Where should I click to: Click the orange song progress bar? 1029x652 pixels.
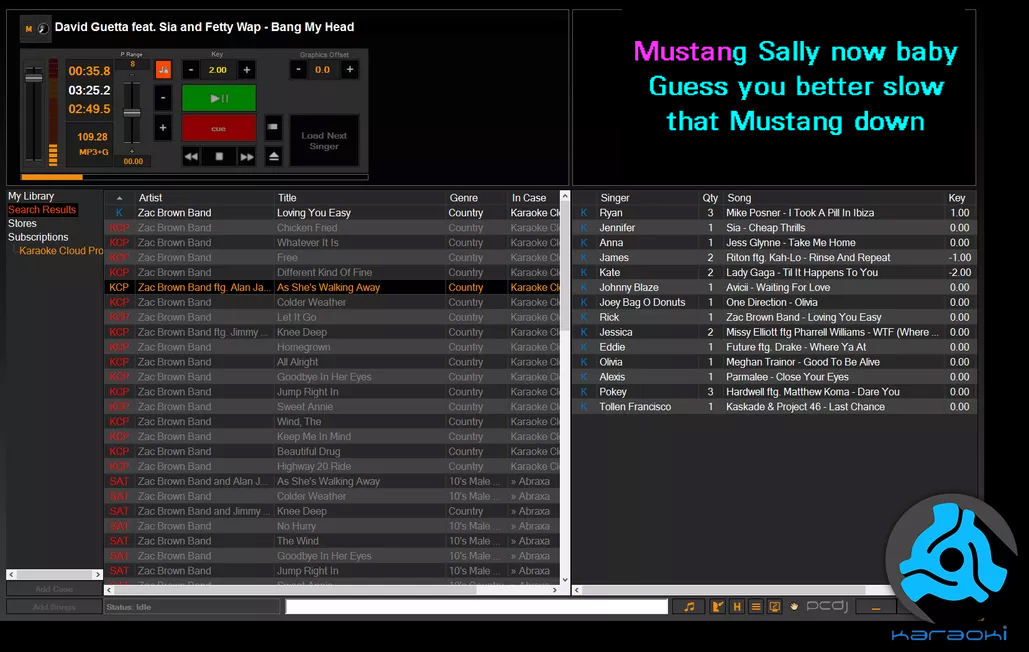pyautogui.click(x=52, y=176)
